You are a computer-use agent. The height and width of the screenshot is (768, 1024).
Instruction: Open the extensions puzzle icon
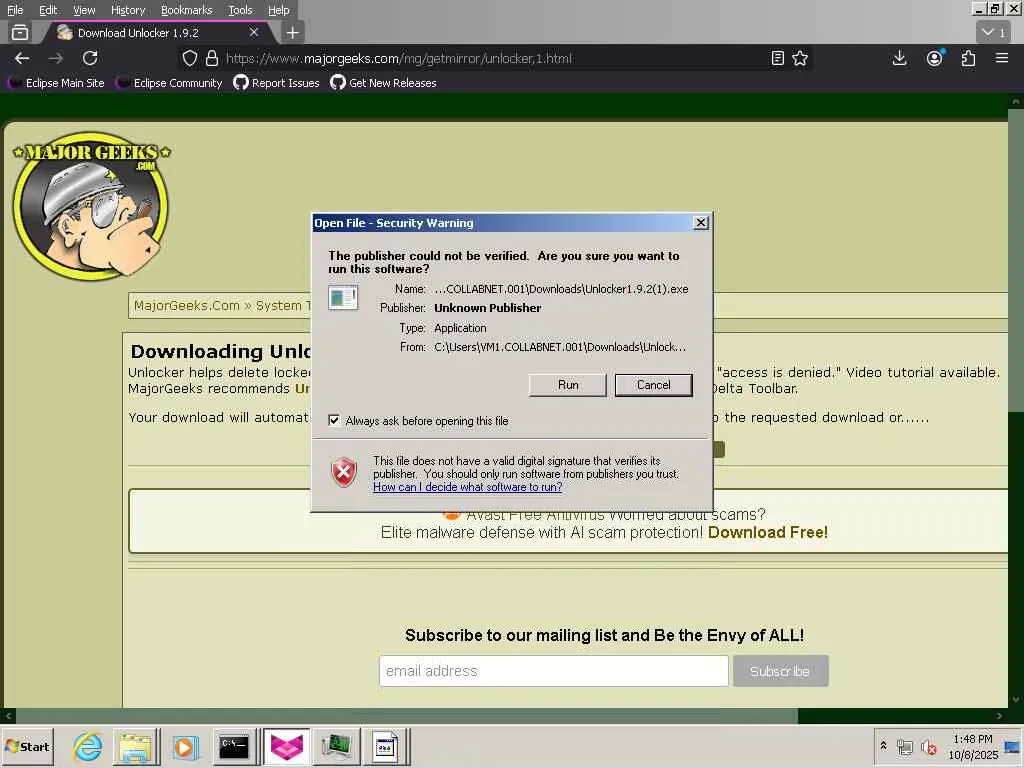tap(968, 58)
